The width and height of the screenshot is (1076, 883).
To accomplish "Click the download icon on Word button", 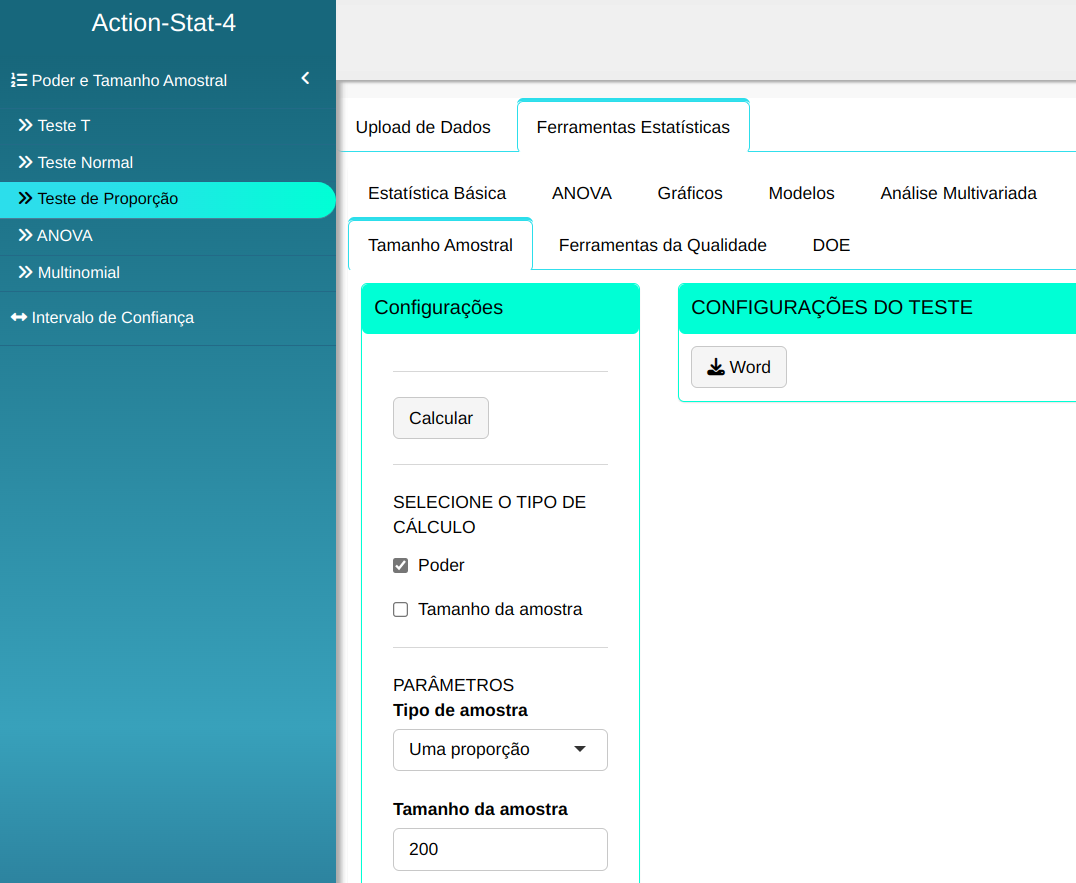I will tap(716, 367).
